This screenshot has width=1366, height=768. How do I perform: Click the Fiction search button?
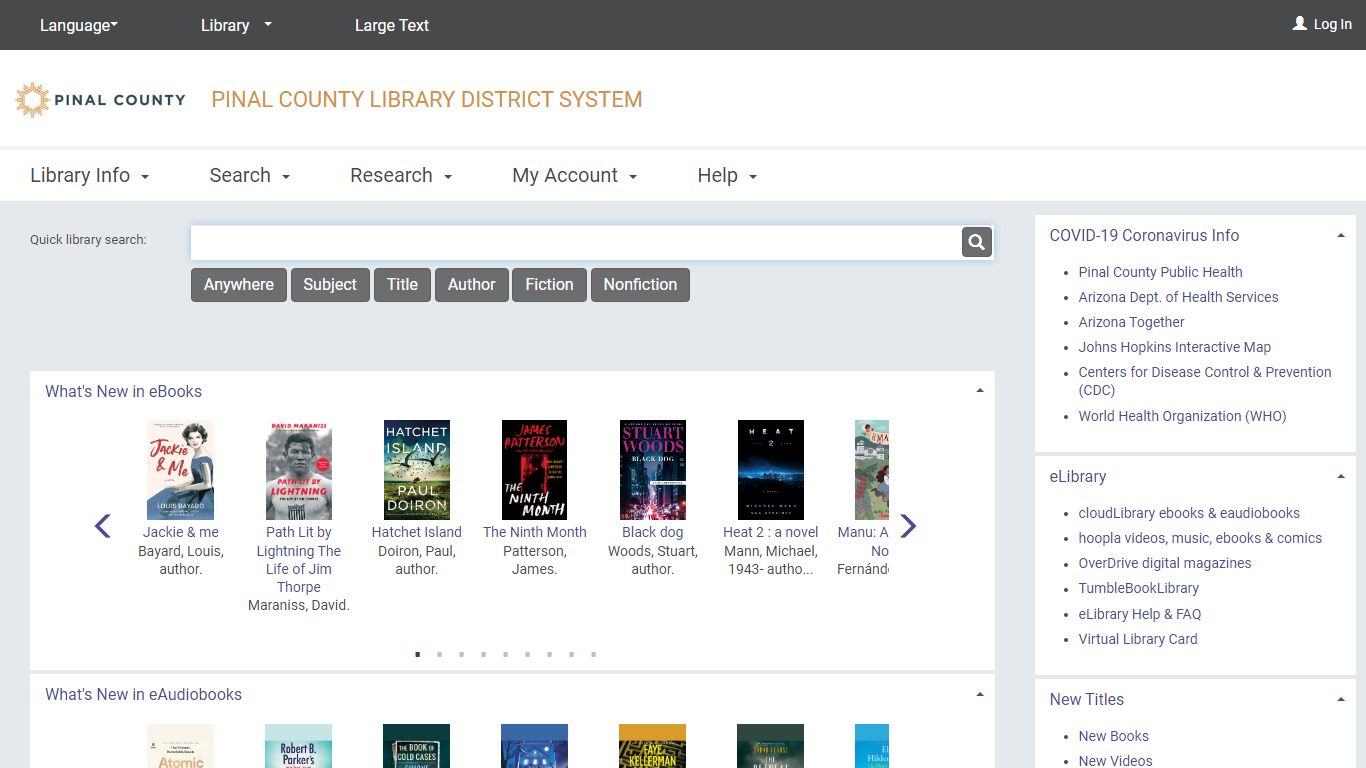(x=550, y=285)
